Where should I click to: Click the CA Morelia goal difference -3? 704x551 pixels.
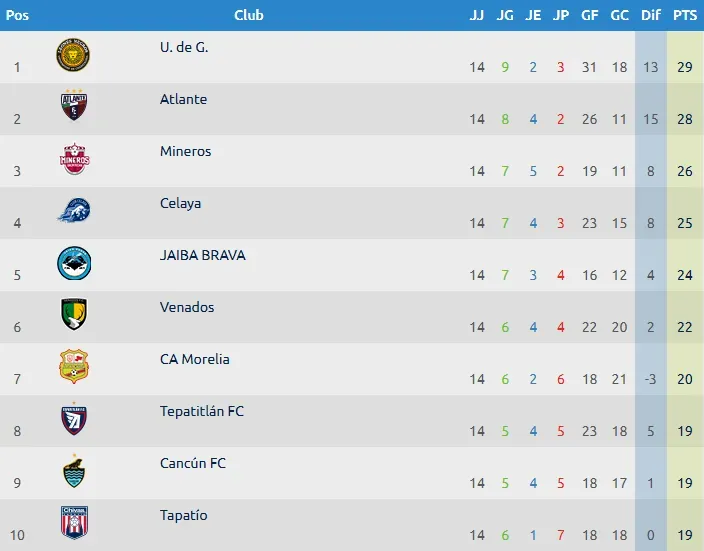point(650,379)
